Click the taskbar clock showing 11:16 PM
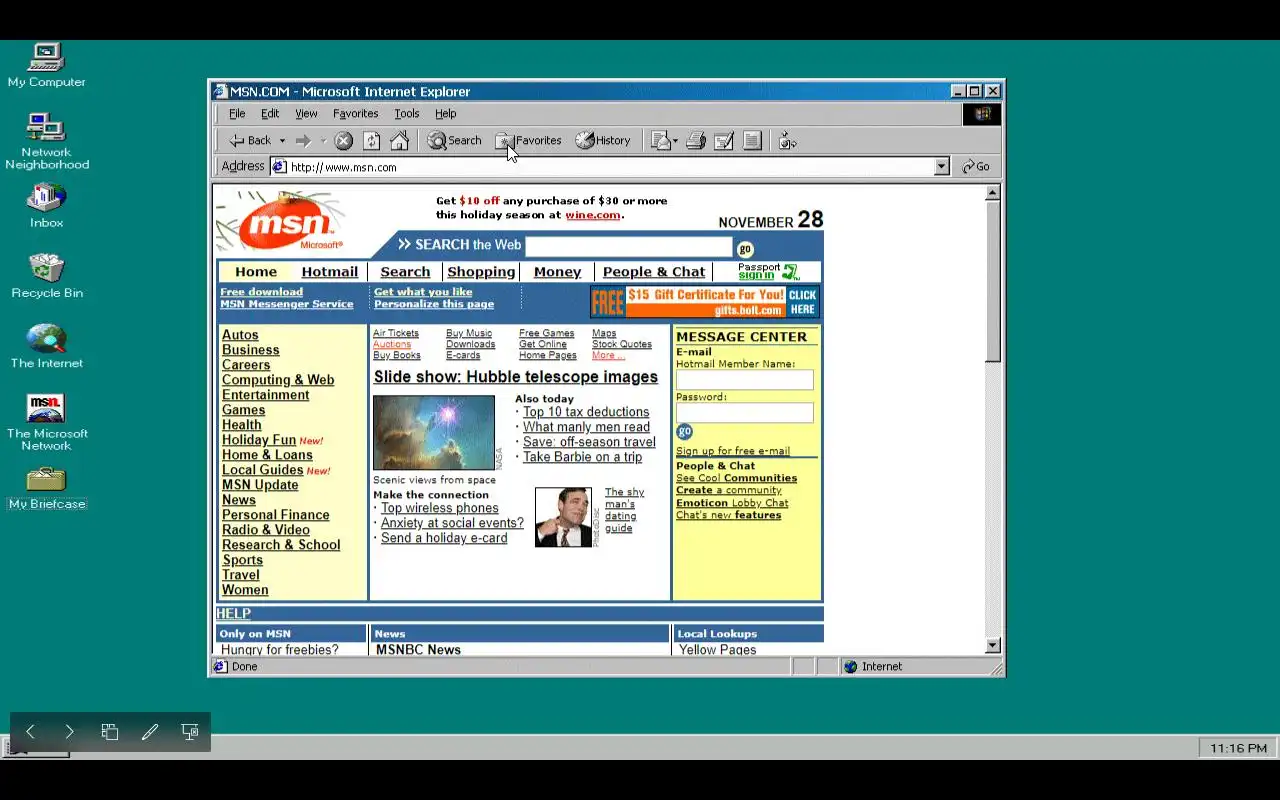Image resolution: width=1280 pixels, height=800 pixels. [1238, 748]
